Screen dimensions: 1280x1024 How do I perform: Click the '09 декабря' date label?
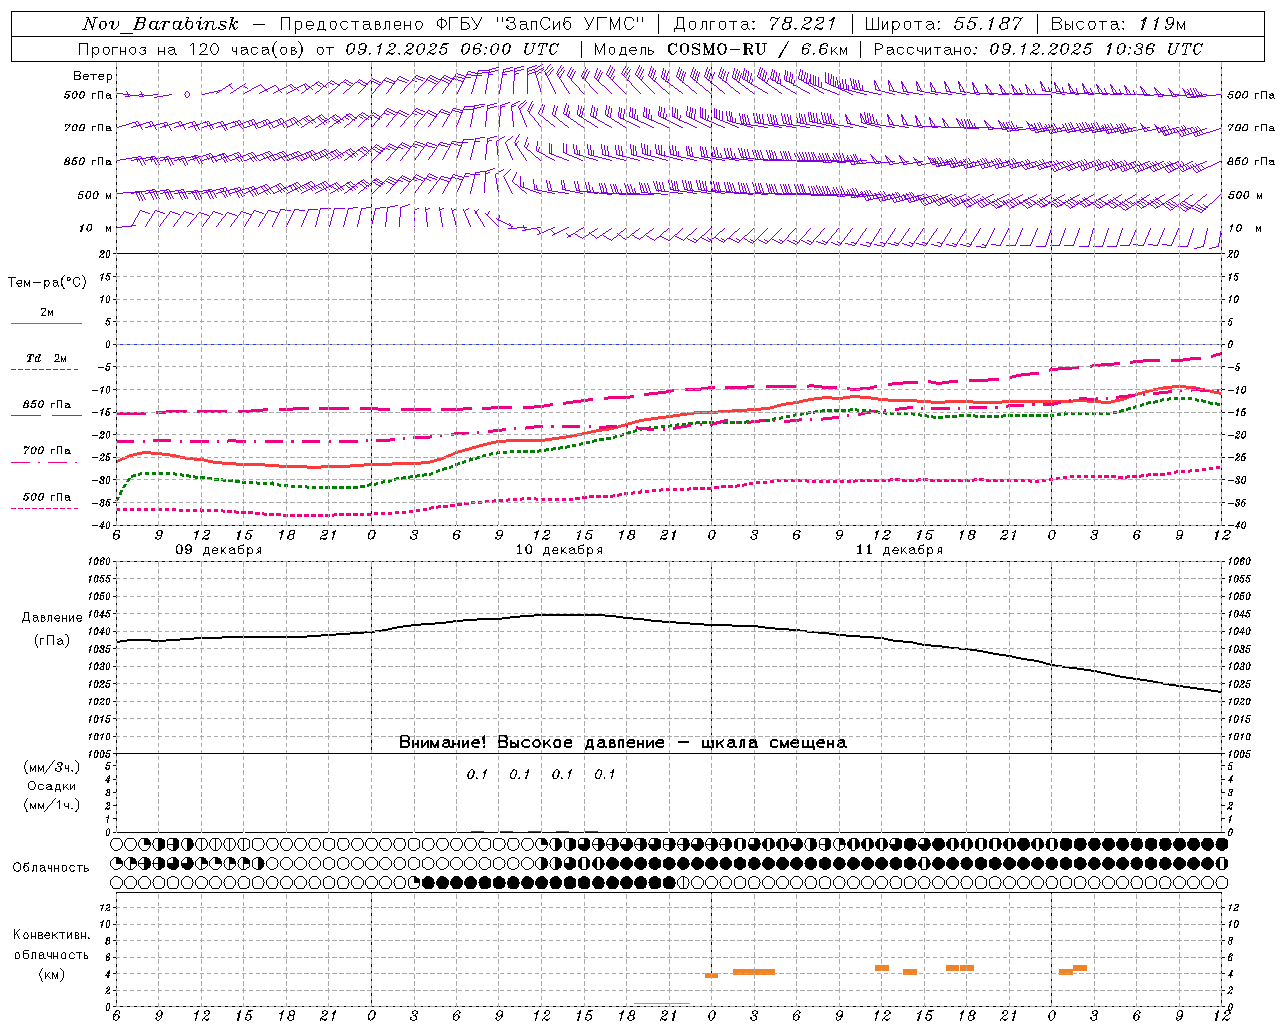(x=219, y=550)
